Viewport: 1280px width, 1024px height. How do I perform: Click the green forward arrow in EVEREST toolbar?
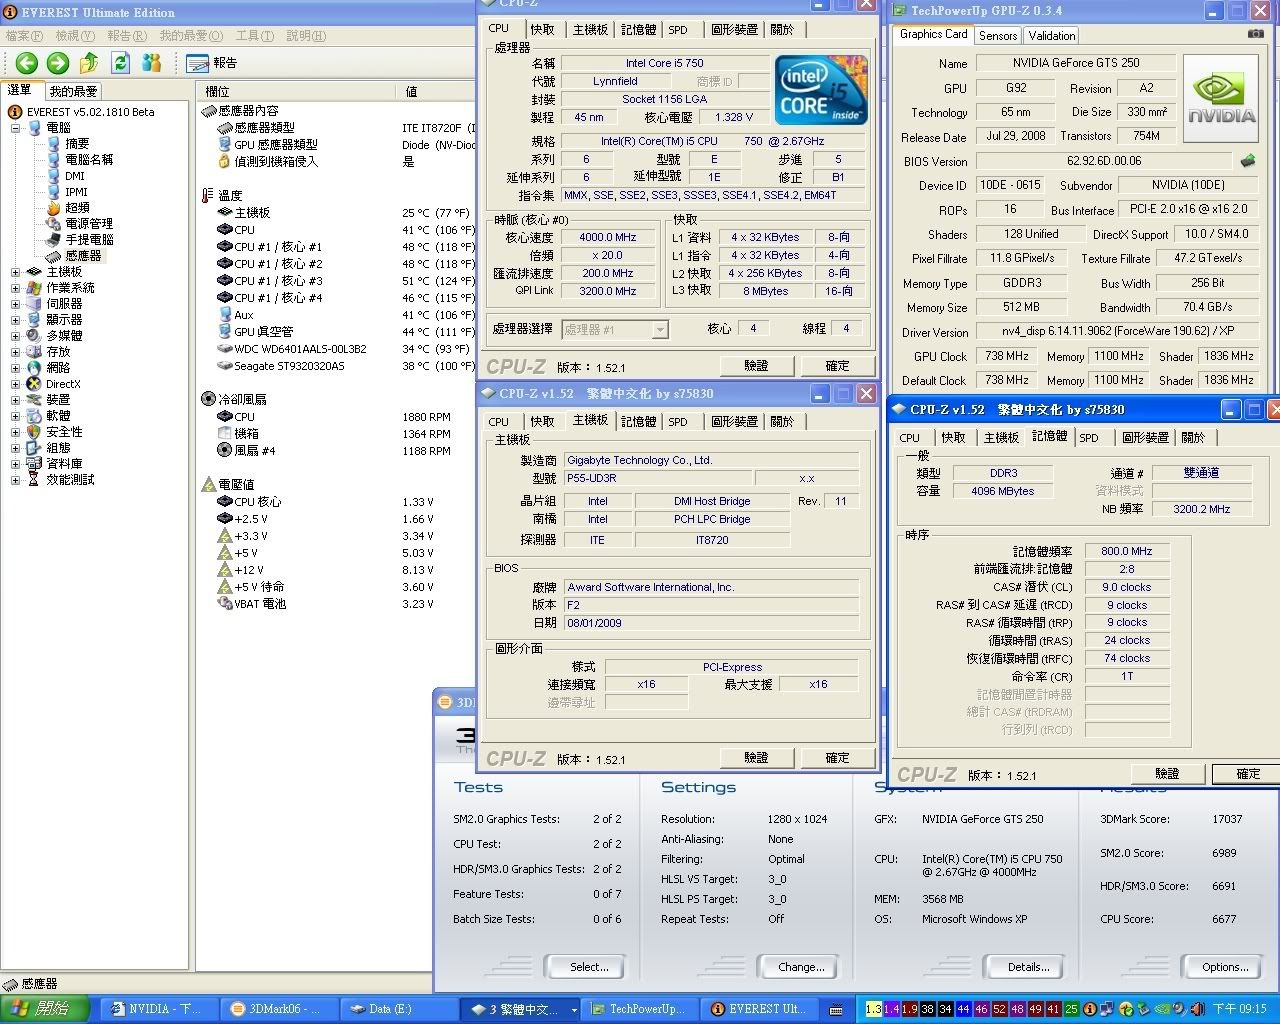tap(58, 63)
